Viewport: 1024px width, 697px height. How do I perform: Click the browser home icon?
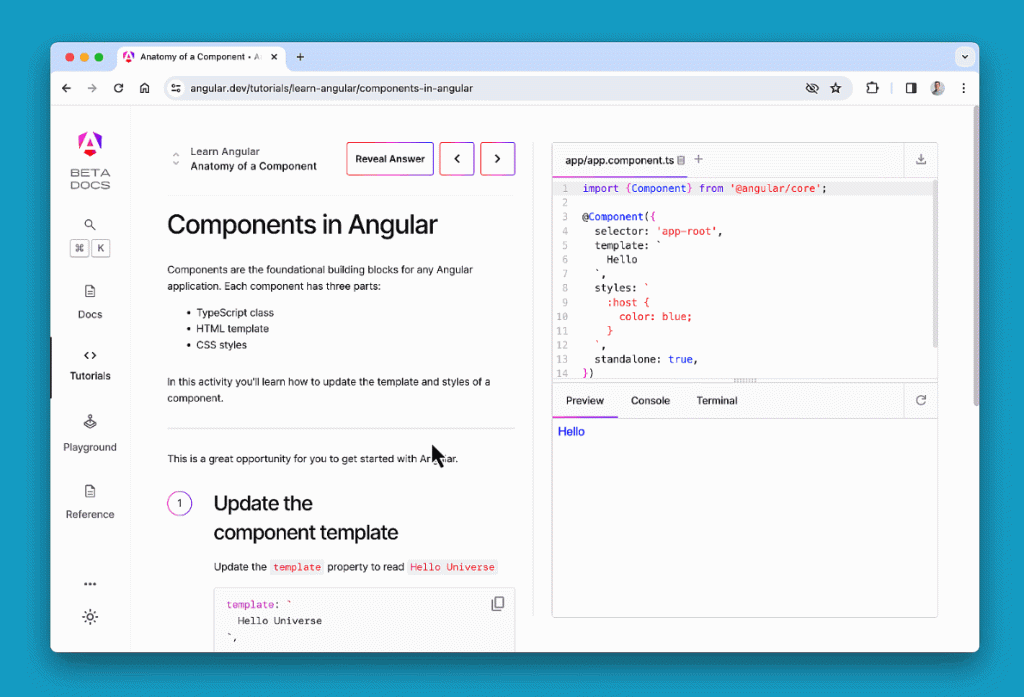point(144,88)
